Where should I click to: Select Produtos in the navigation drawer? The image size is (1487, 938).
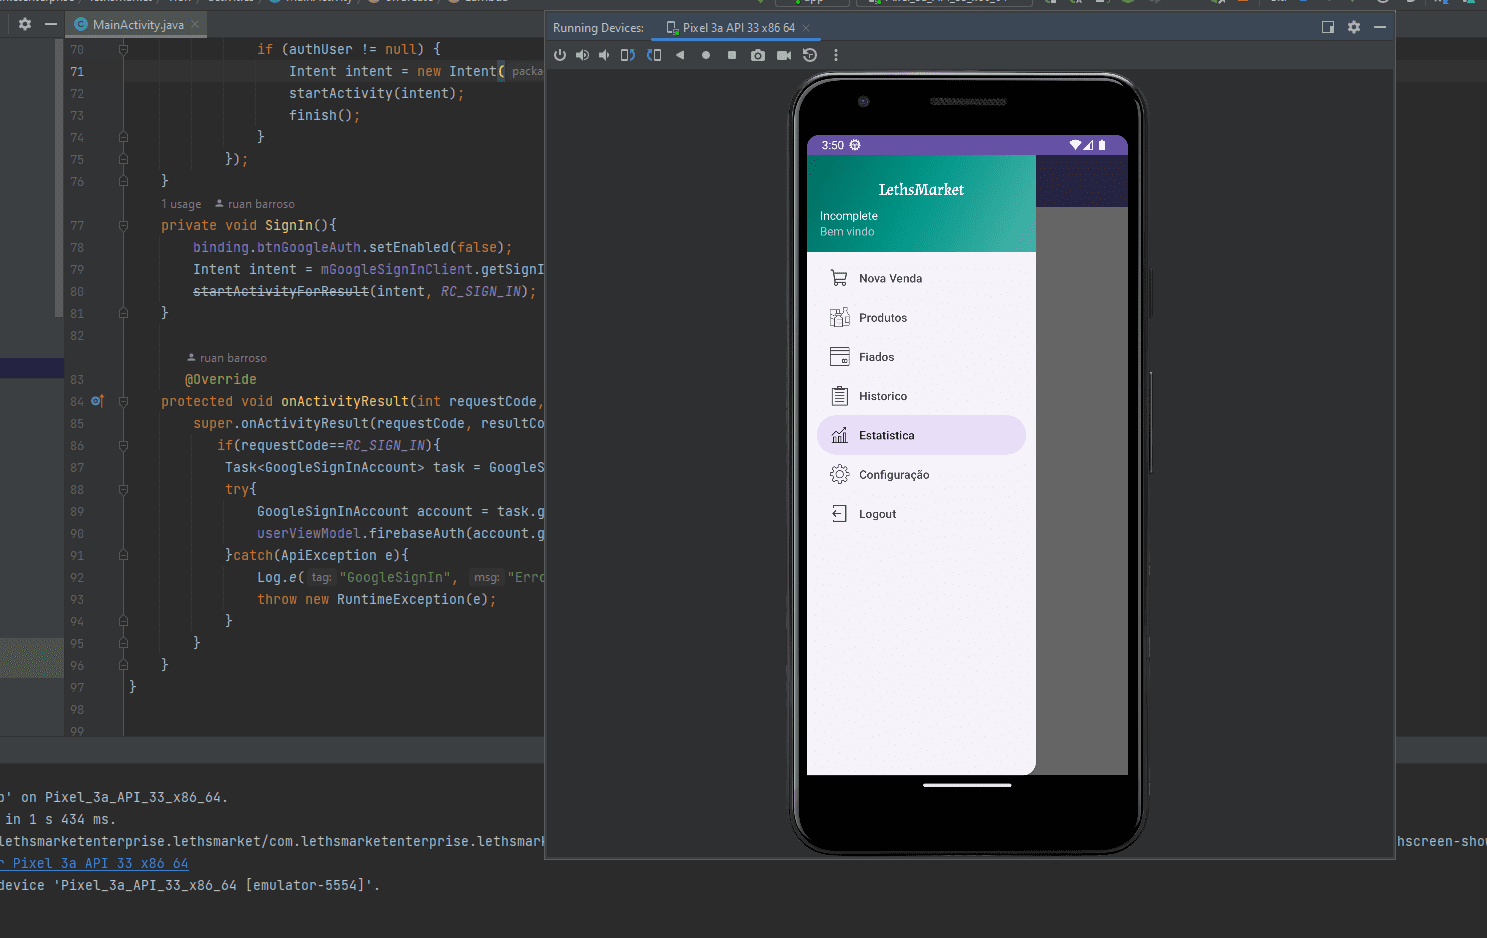pos(882,318)
